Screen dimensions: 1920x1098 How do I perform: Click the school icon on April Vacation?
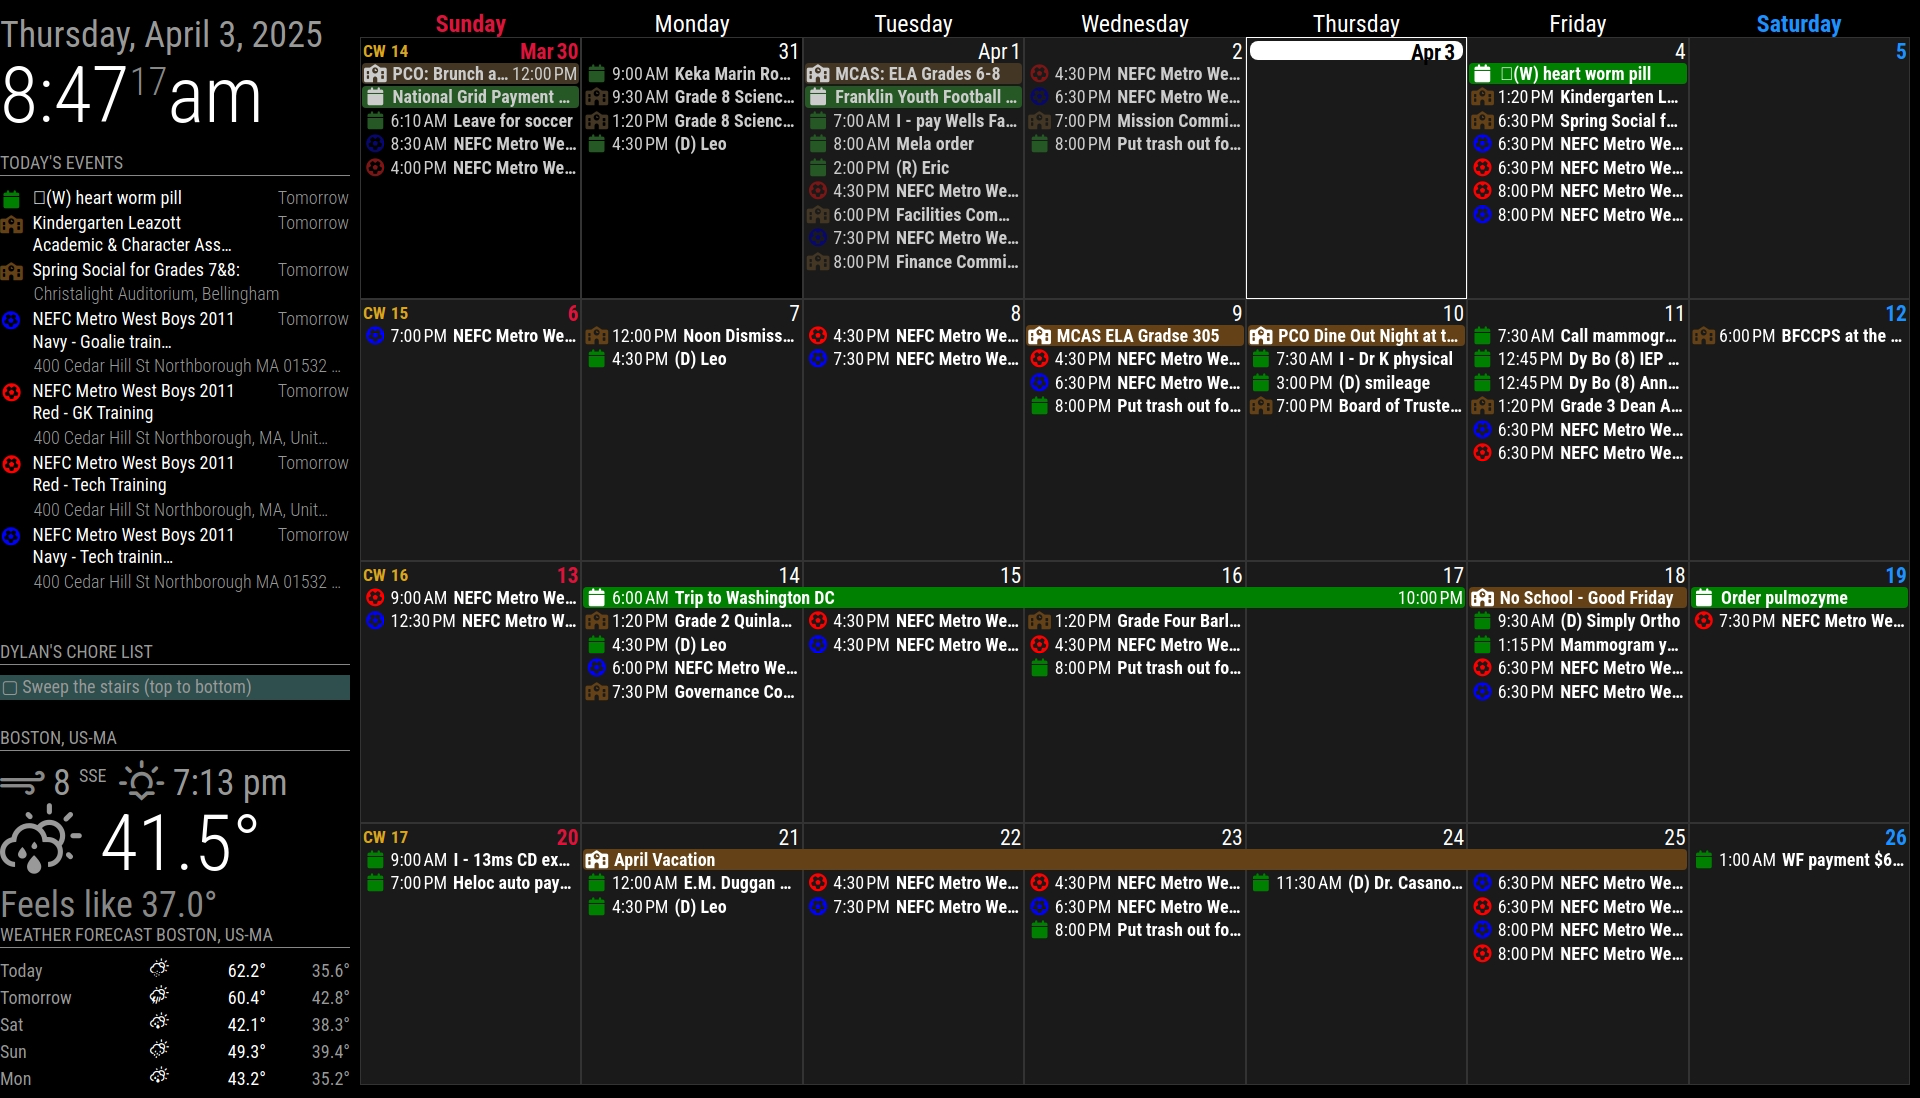597,860
